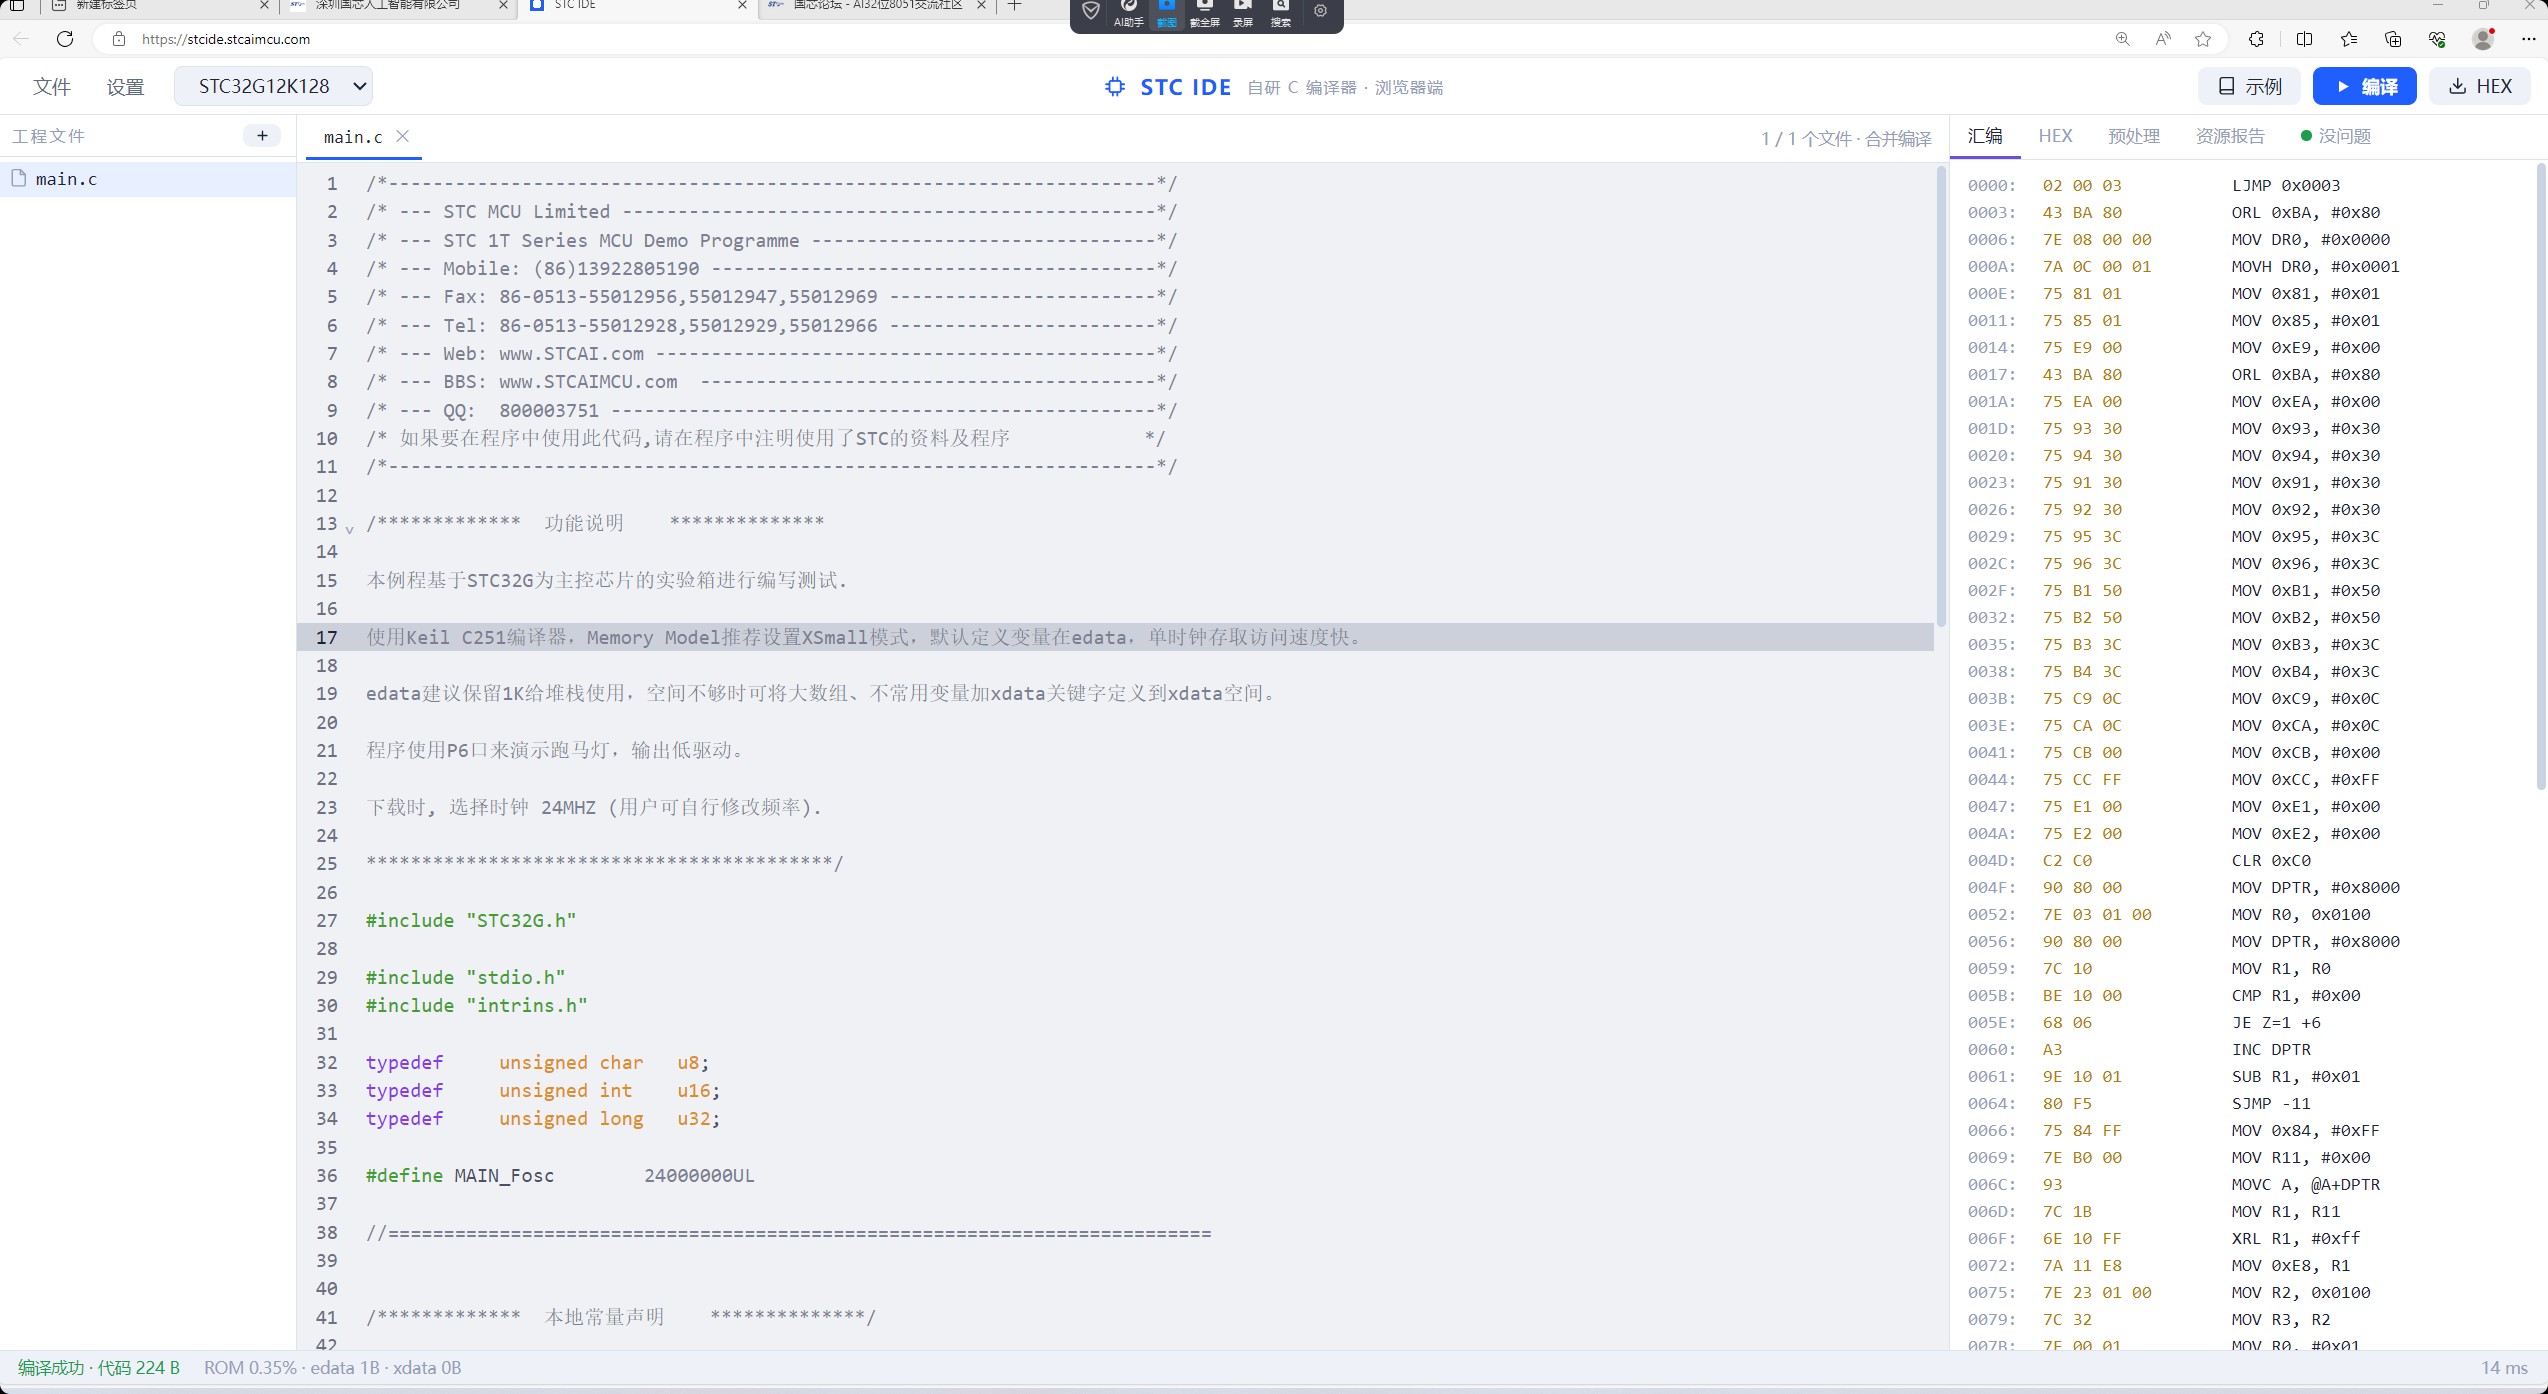Switch to the HEX output tab
The height and width of the screenshot is (1394, 2548).
(x=2055, y=136)
